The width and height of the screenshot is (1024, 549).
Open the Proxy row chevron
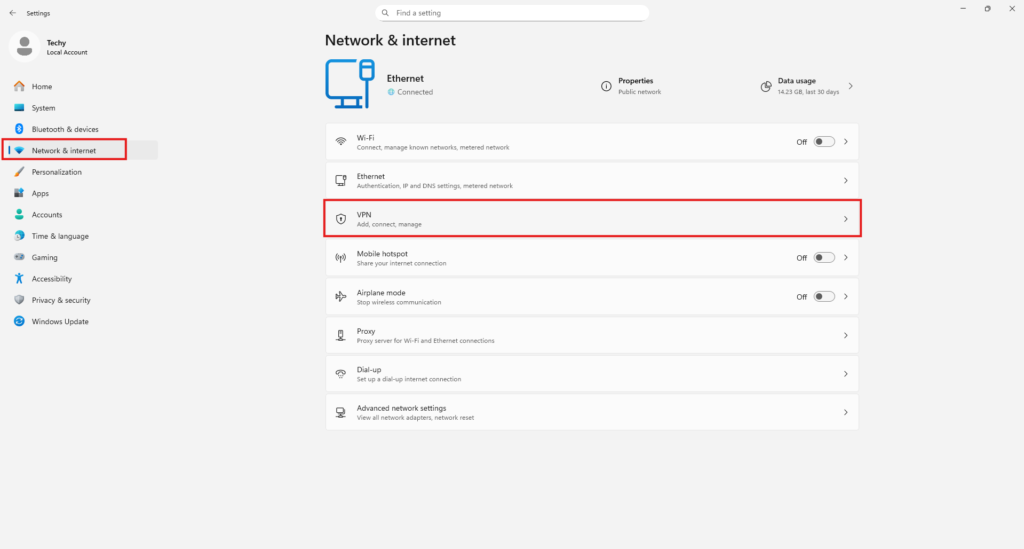[x=845, y=336]
